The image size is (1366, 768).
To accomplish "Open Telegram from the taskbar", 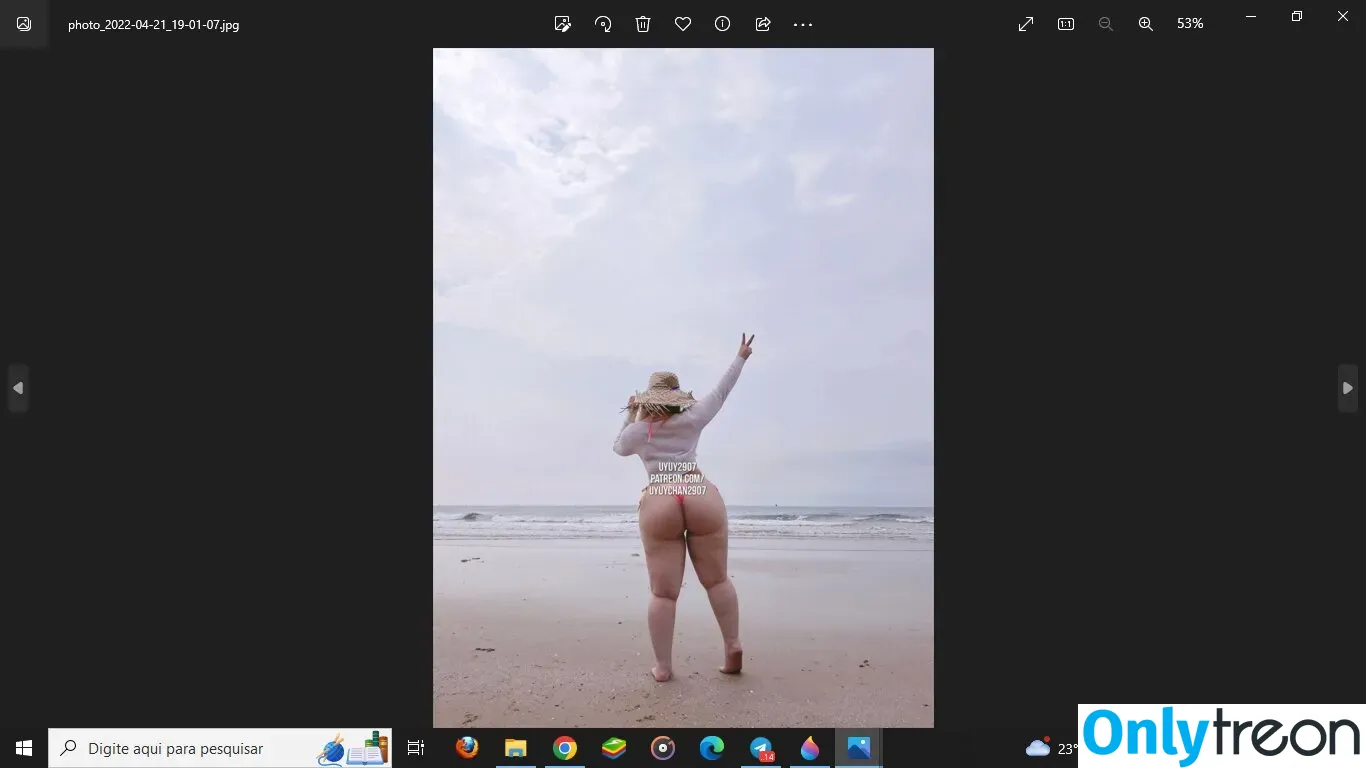I will pos(761,748).
